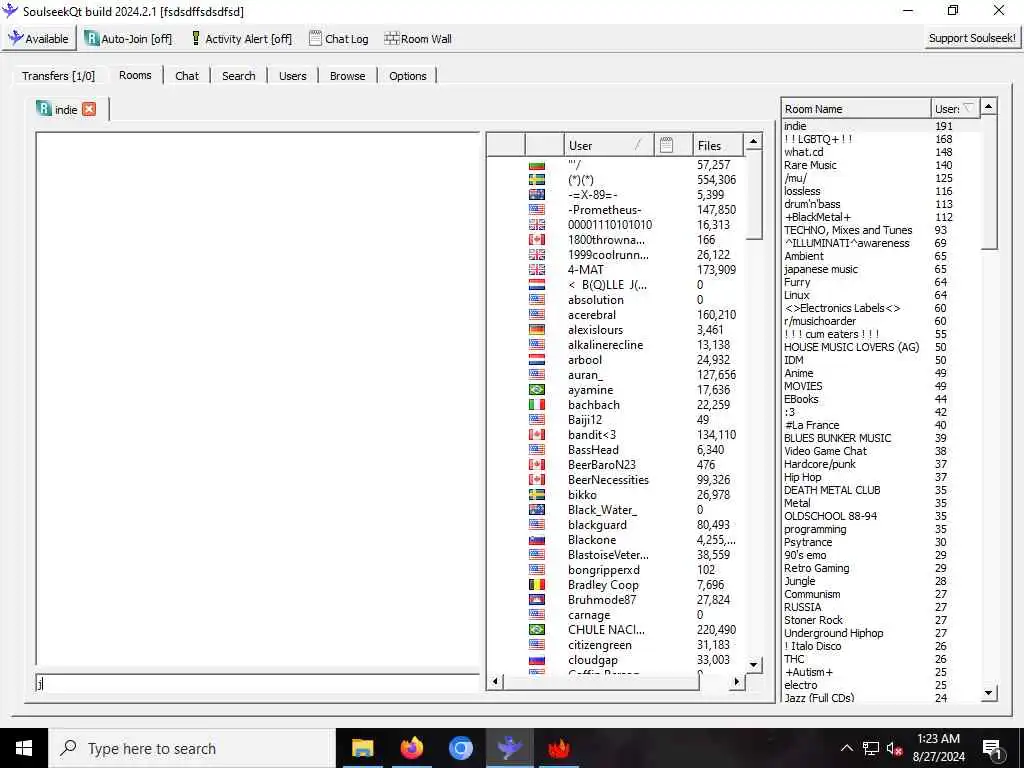Image resolution: width=1024 pixels, height=768 pixels.
Task: Switch to Transfers [1/0] tab
Action: 58,76
